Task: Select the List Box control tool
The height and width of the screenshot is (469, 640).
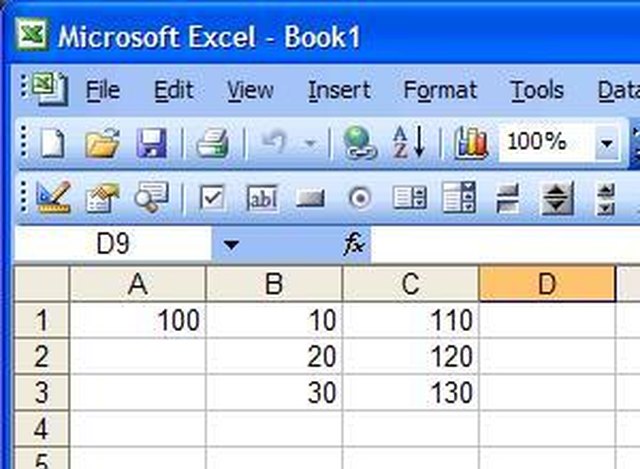Action: point(410,198)
